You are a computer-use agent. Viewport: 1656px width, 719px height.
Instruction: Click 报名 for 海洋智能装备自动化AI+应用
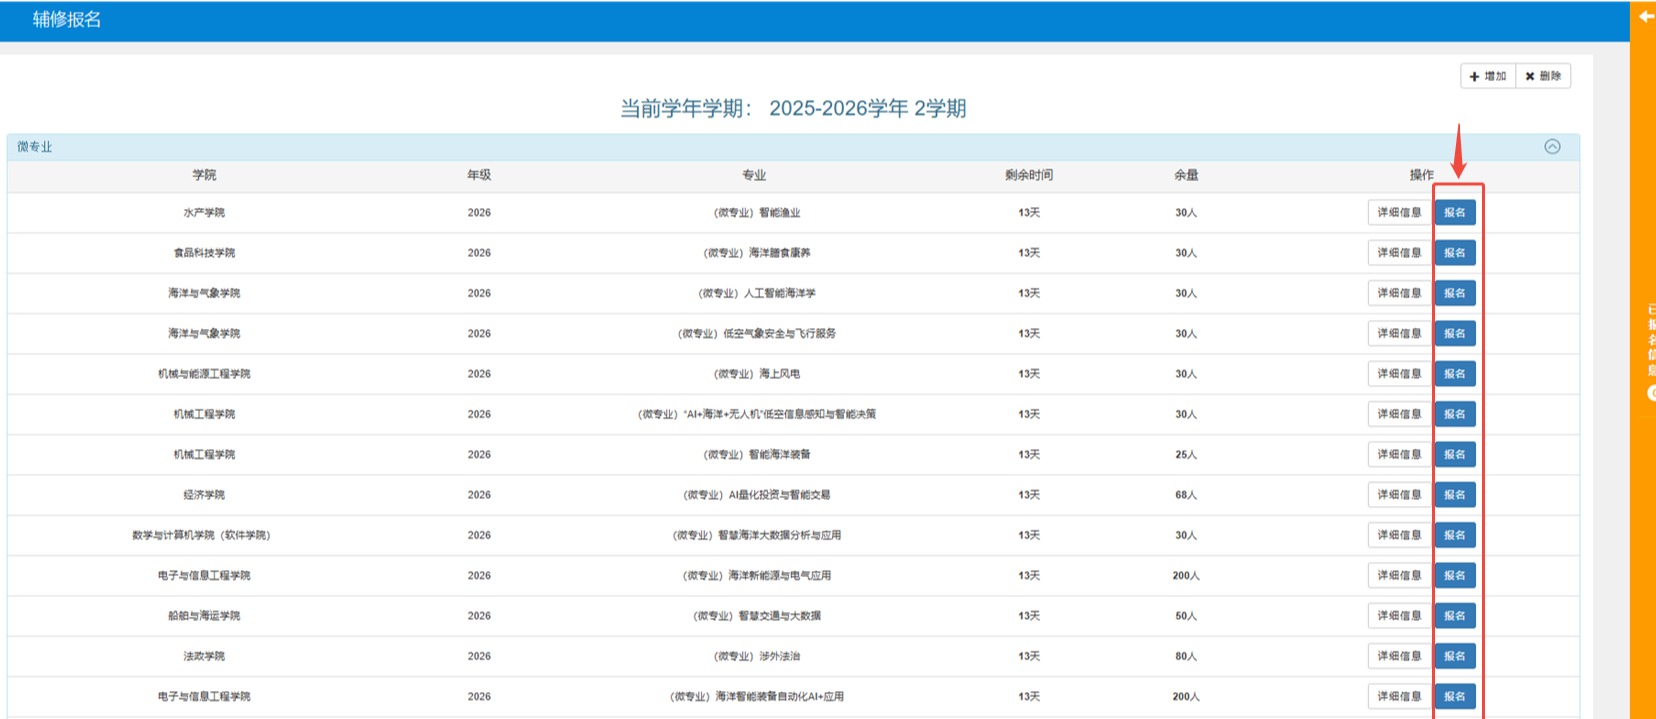[1455, 697]
